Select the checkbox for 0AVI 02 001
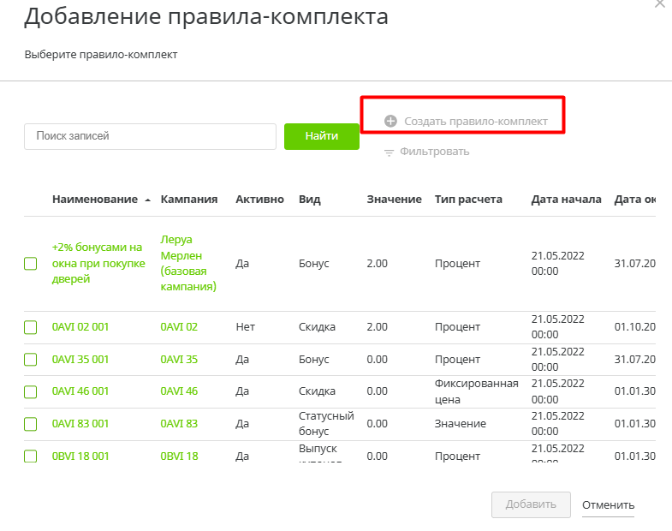 [x=31, y=327]
